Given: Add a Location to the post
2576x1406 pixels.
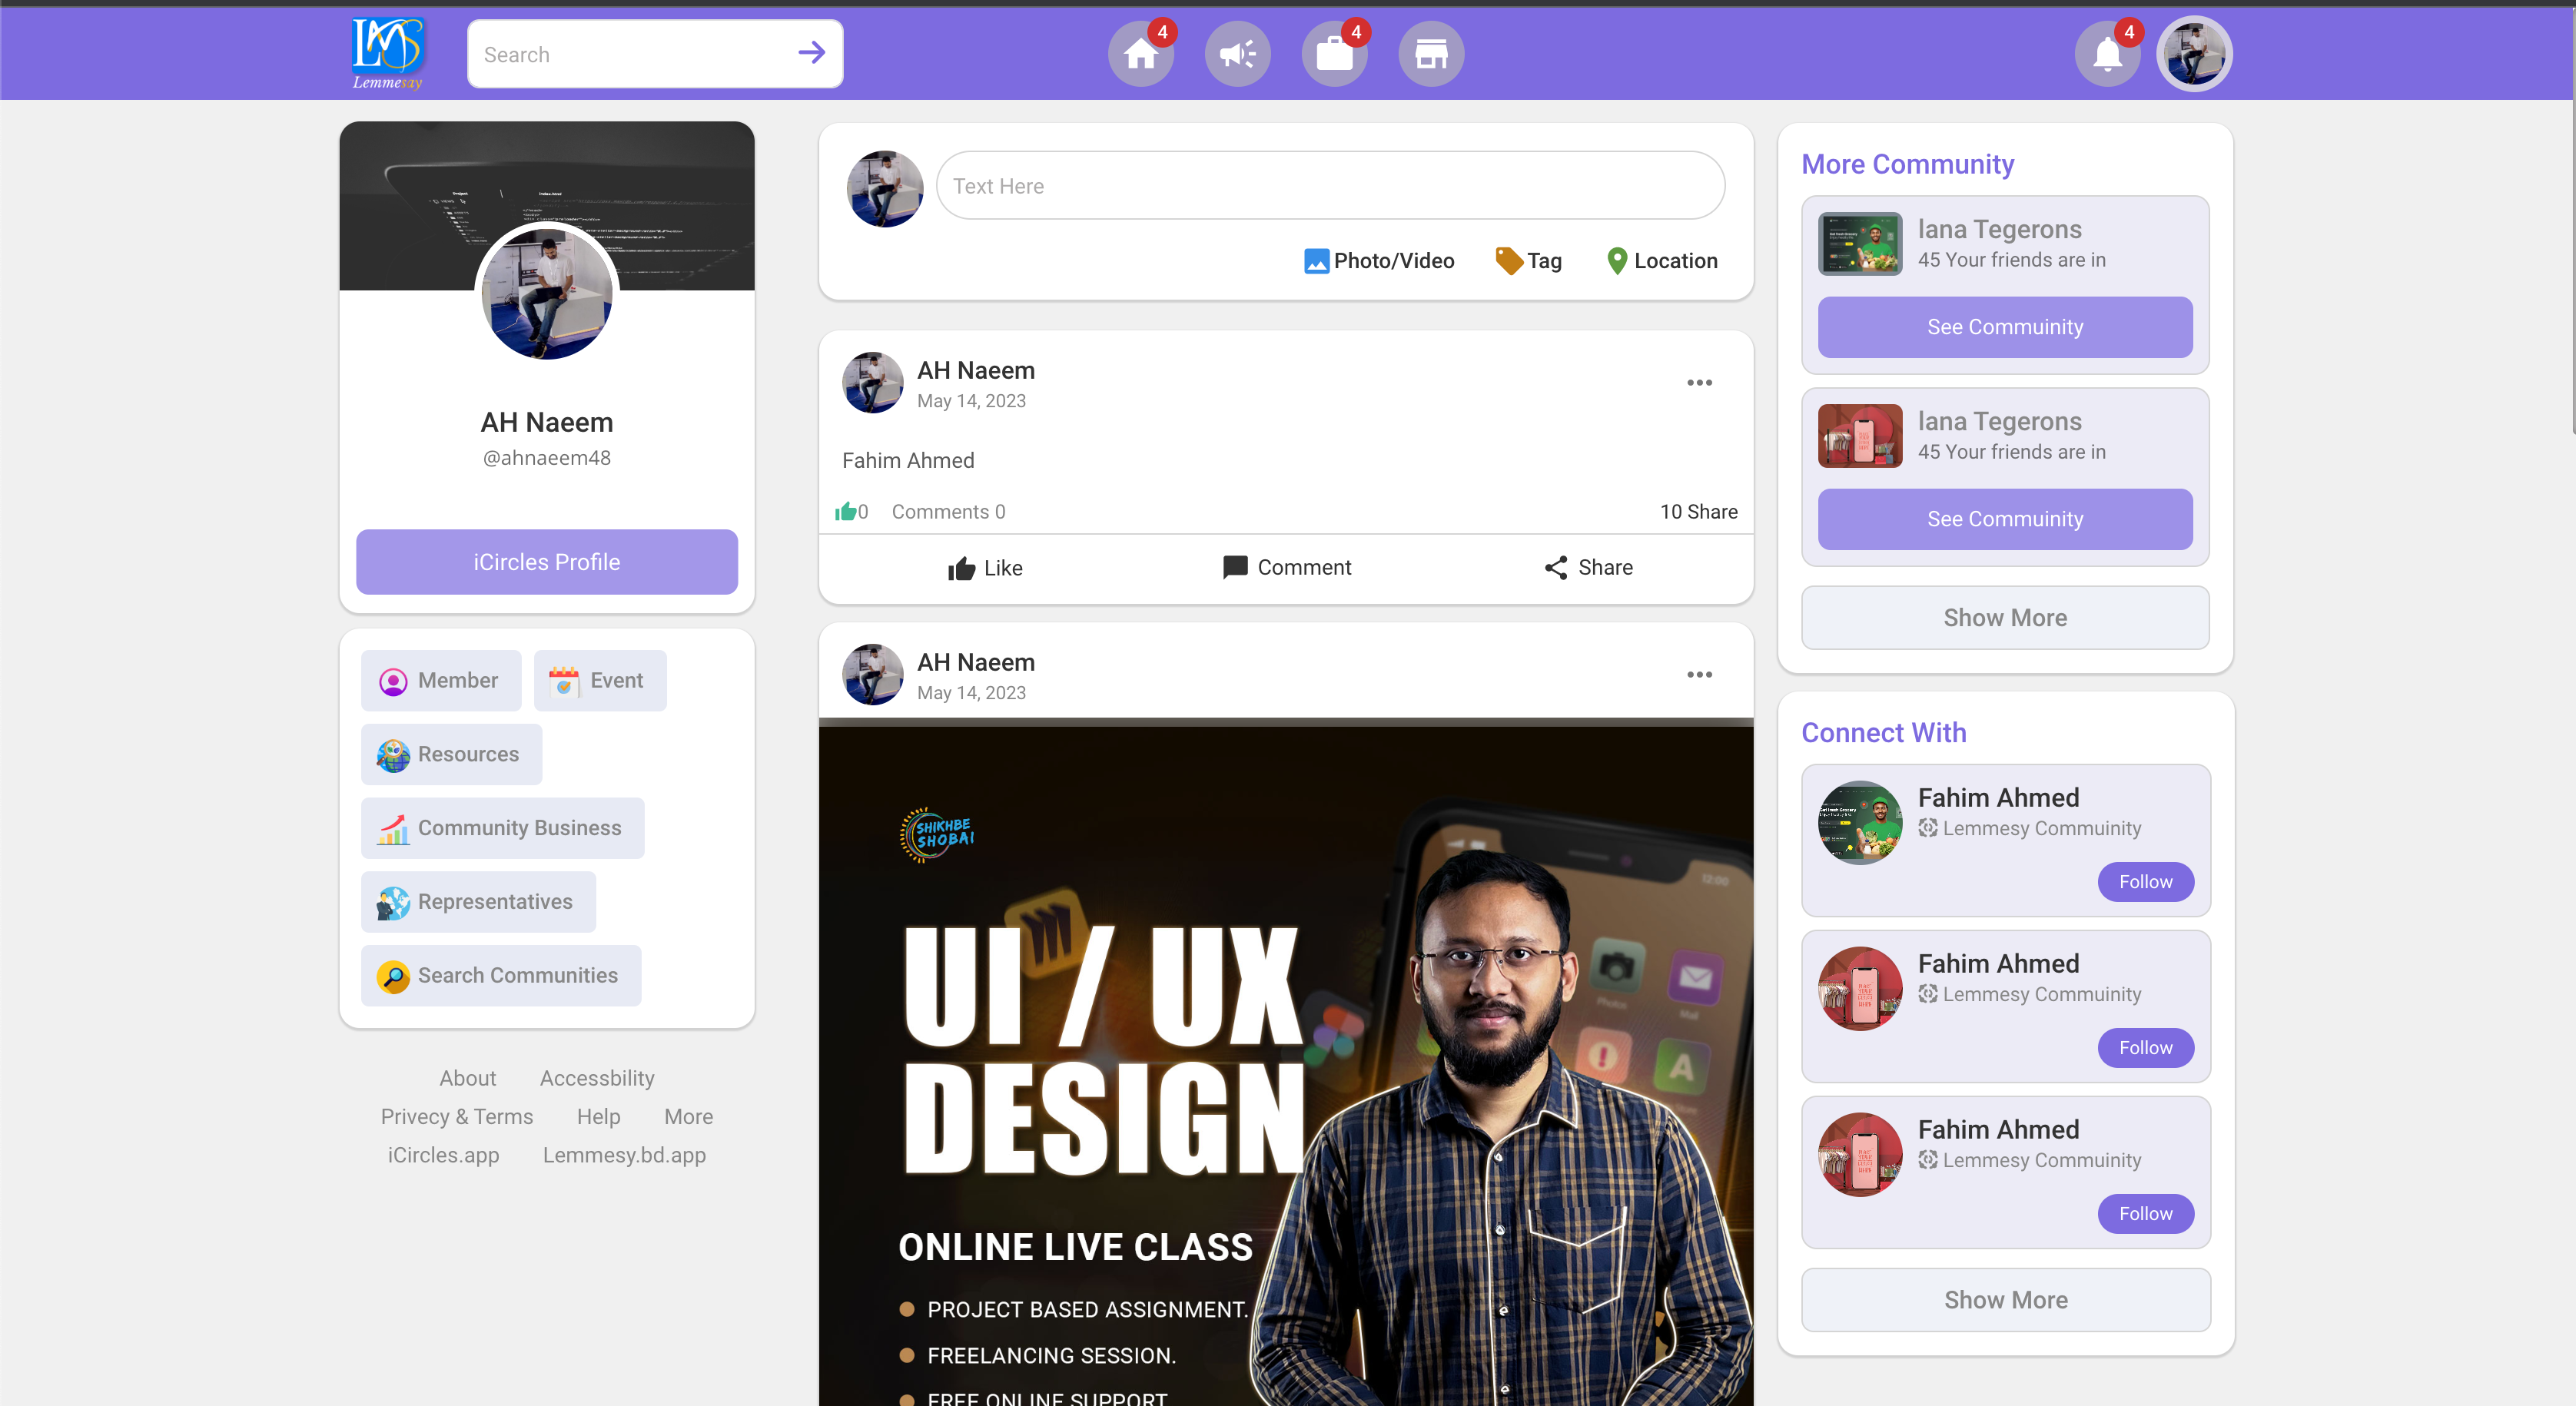Looking at the screenshot, I should [x=1662, y=261].
